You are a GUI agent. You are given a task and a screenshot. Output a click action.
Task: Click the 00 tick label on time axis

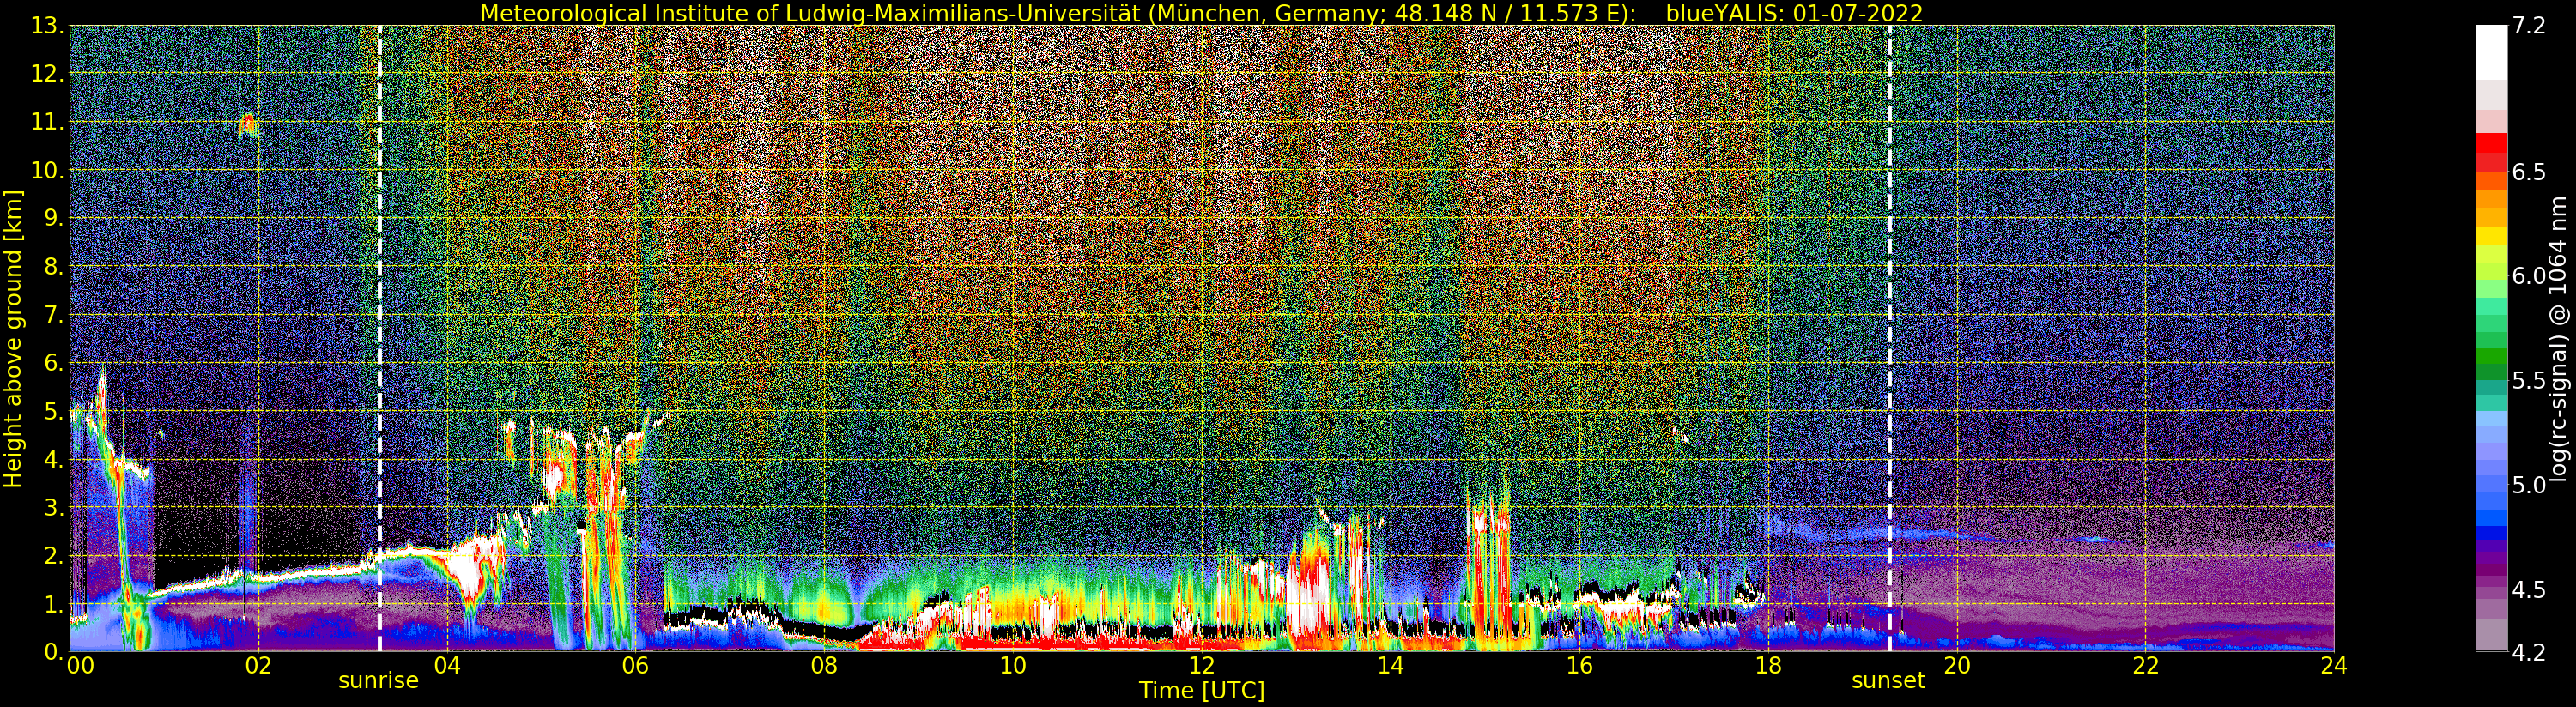tap(80, 666)
